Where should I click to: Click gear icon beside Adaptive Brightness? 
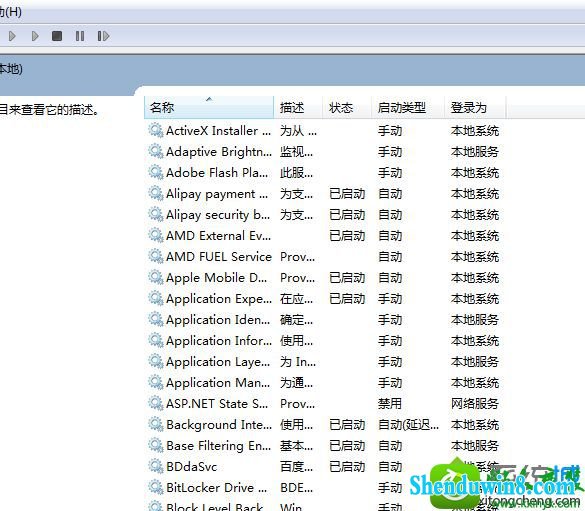156,151
